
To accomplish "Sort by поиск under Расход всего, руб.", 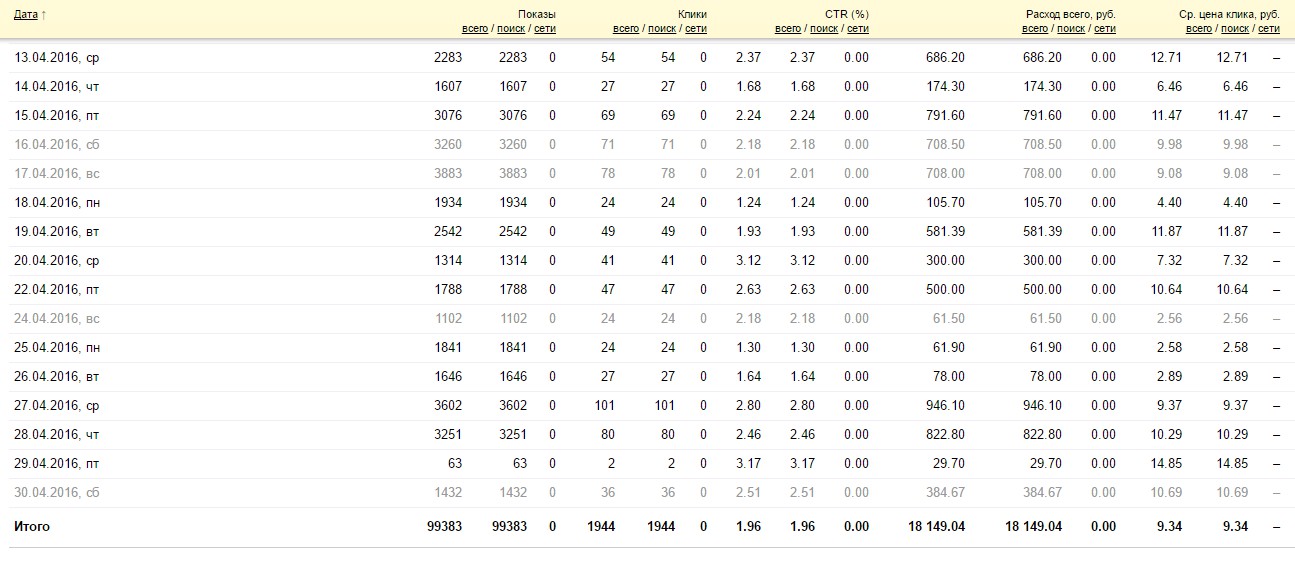I will pos(1071,29).
